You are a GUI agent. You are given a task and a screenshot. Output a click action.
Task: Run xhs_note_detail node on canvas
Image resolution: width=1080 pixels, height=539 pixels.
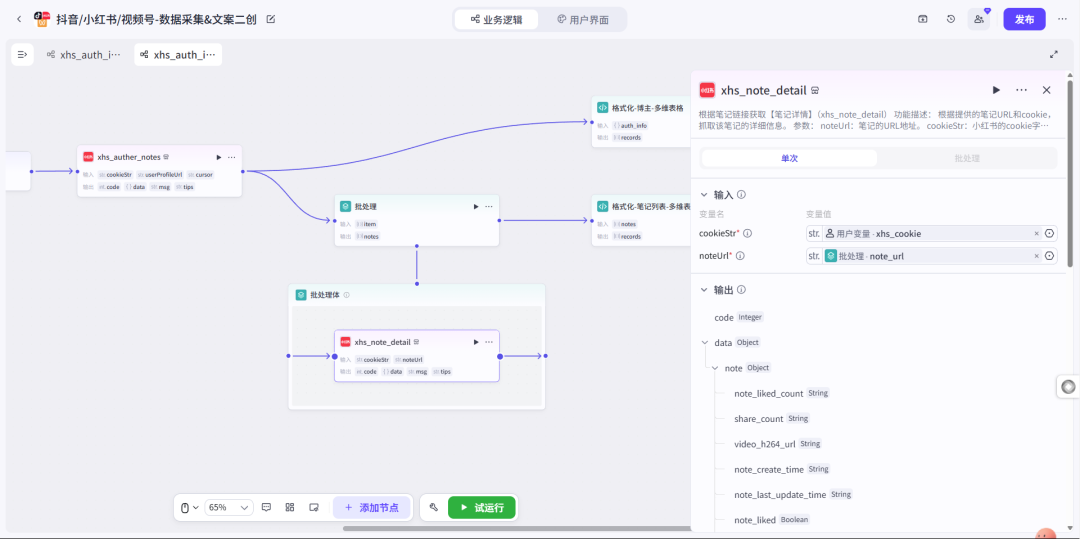pyautogui.click(x=475, y=342)
